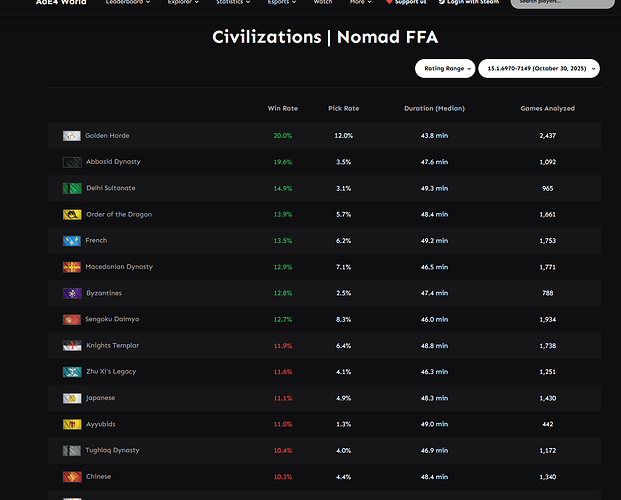Image resolution: width=621 pixels, height=500 pixels.
Task: Open the Knights Templar civilization page
Action: pos(112,345)
